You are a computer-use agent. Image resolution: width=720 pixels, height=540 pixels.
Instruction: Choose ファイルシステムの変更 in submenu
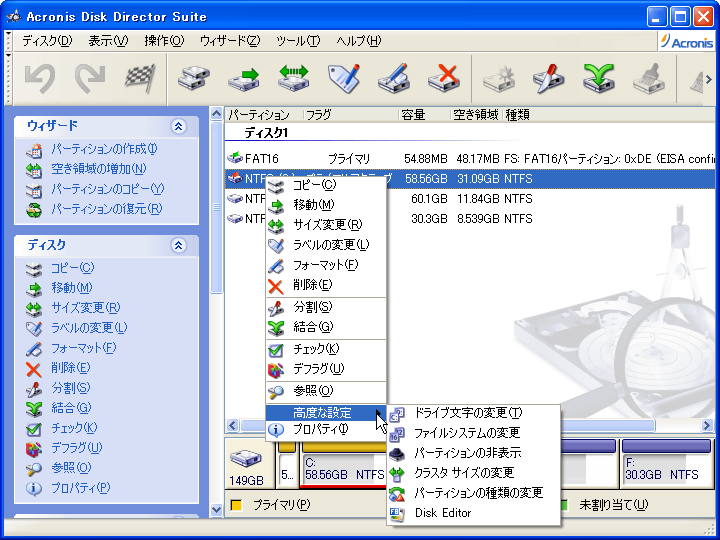pyautogui.click(x=473, y=433)
